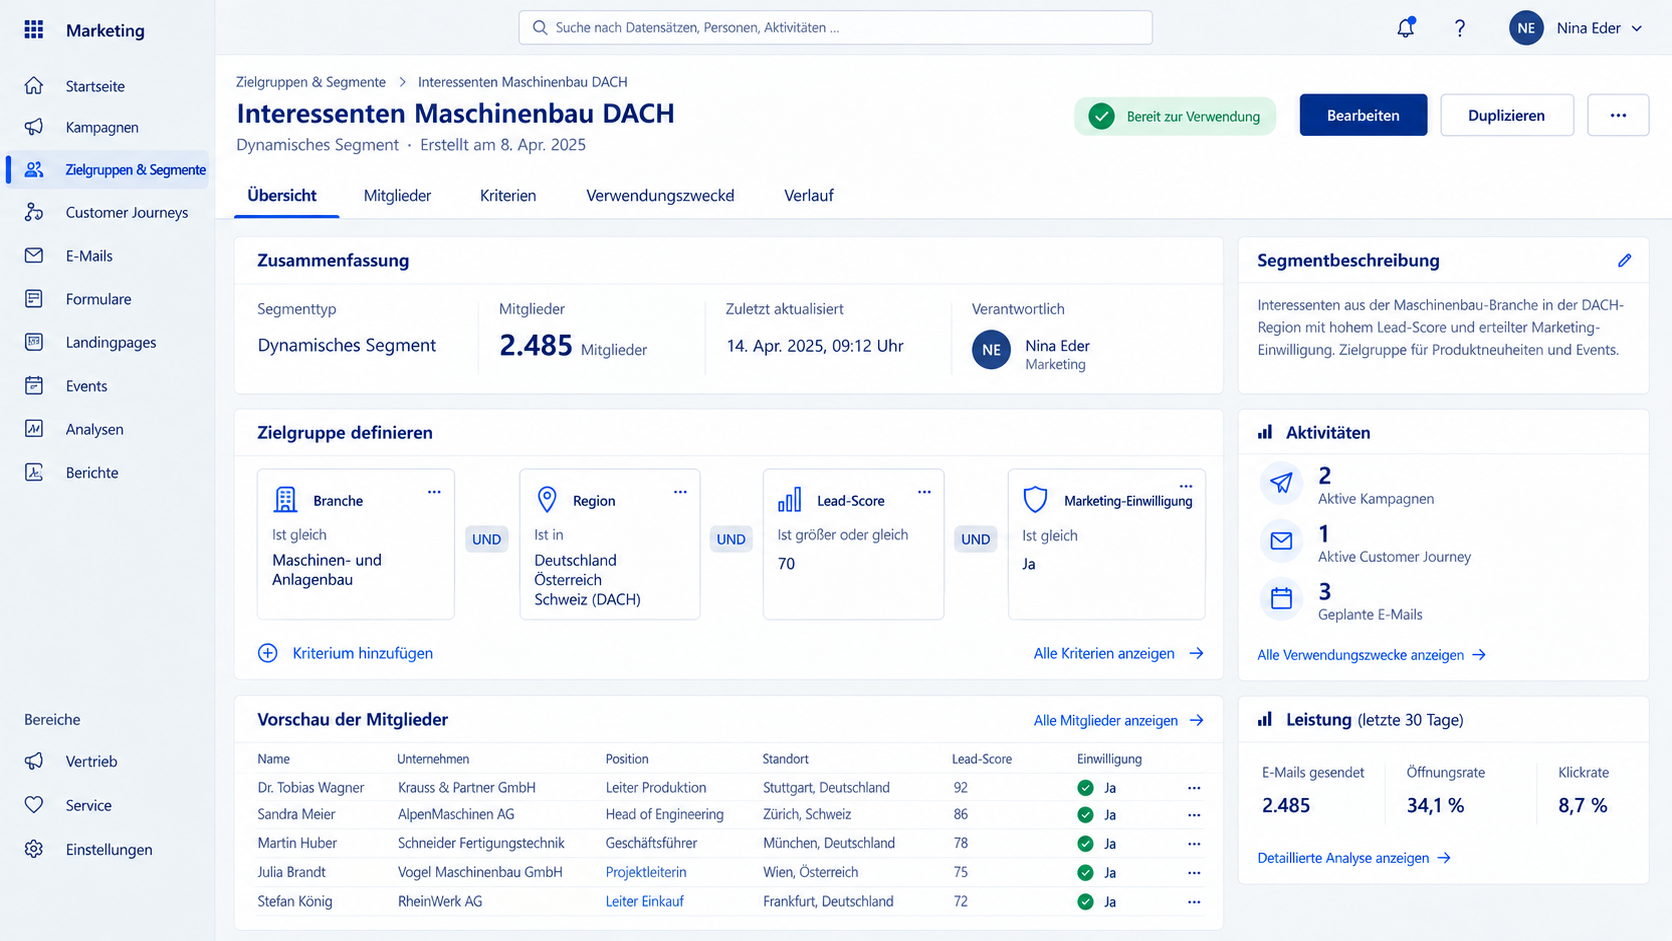The width and height of the screenshot is (1672, 941).
Task: Open Lead-Score criterion options menu
Action: (x=924, y=492)
